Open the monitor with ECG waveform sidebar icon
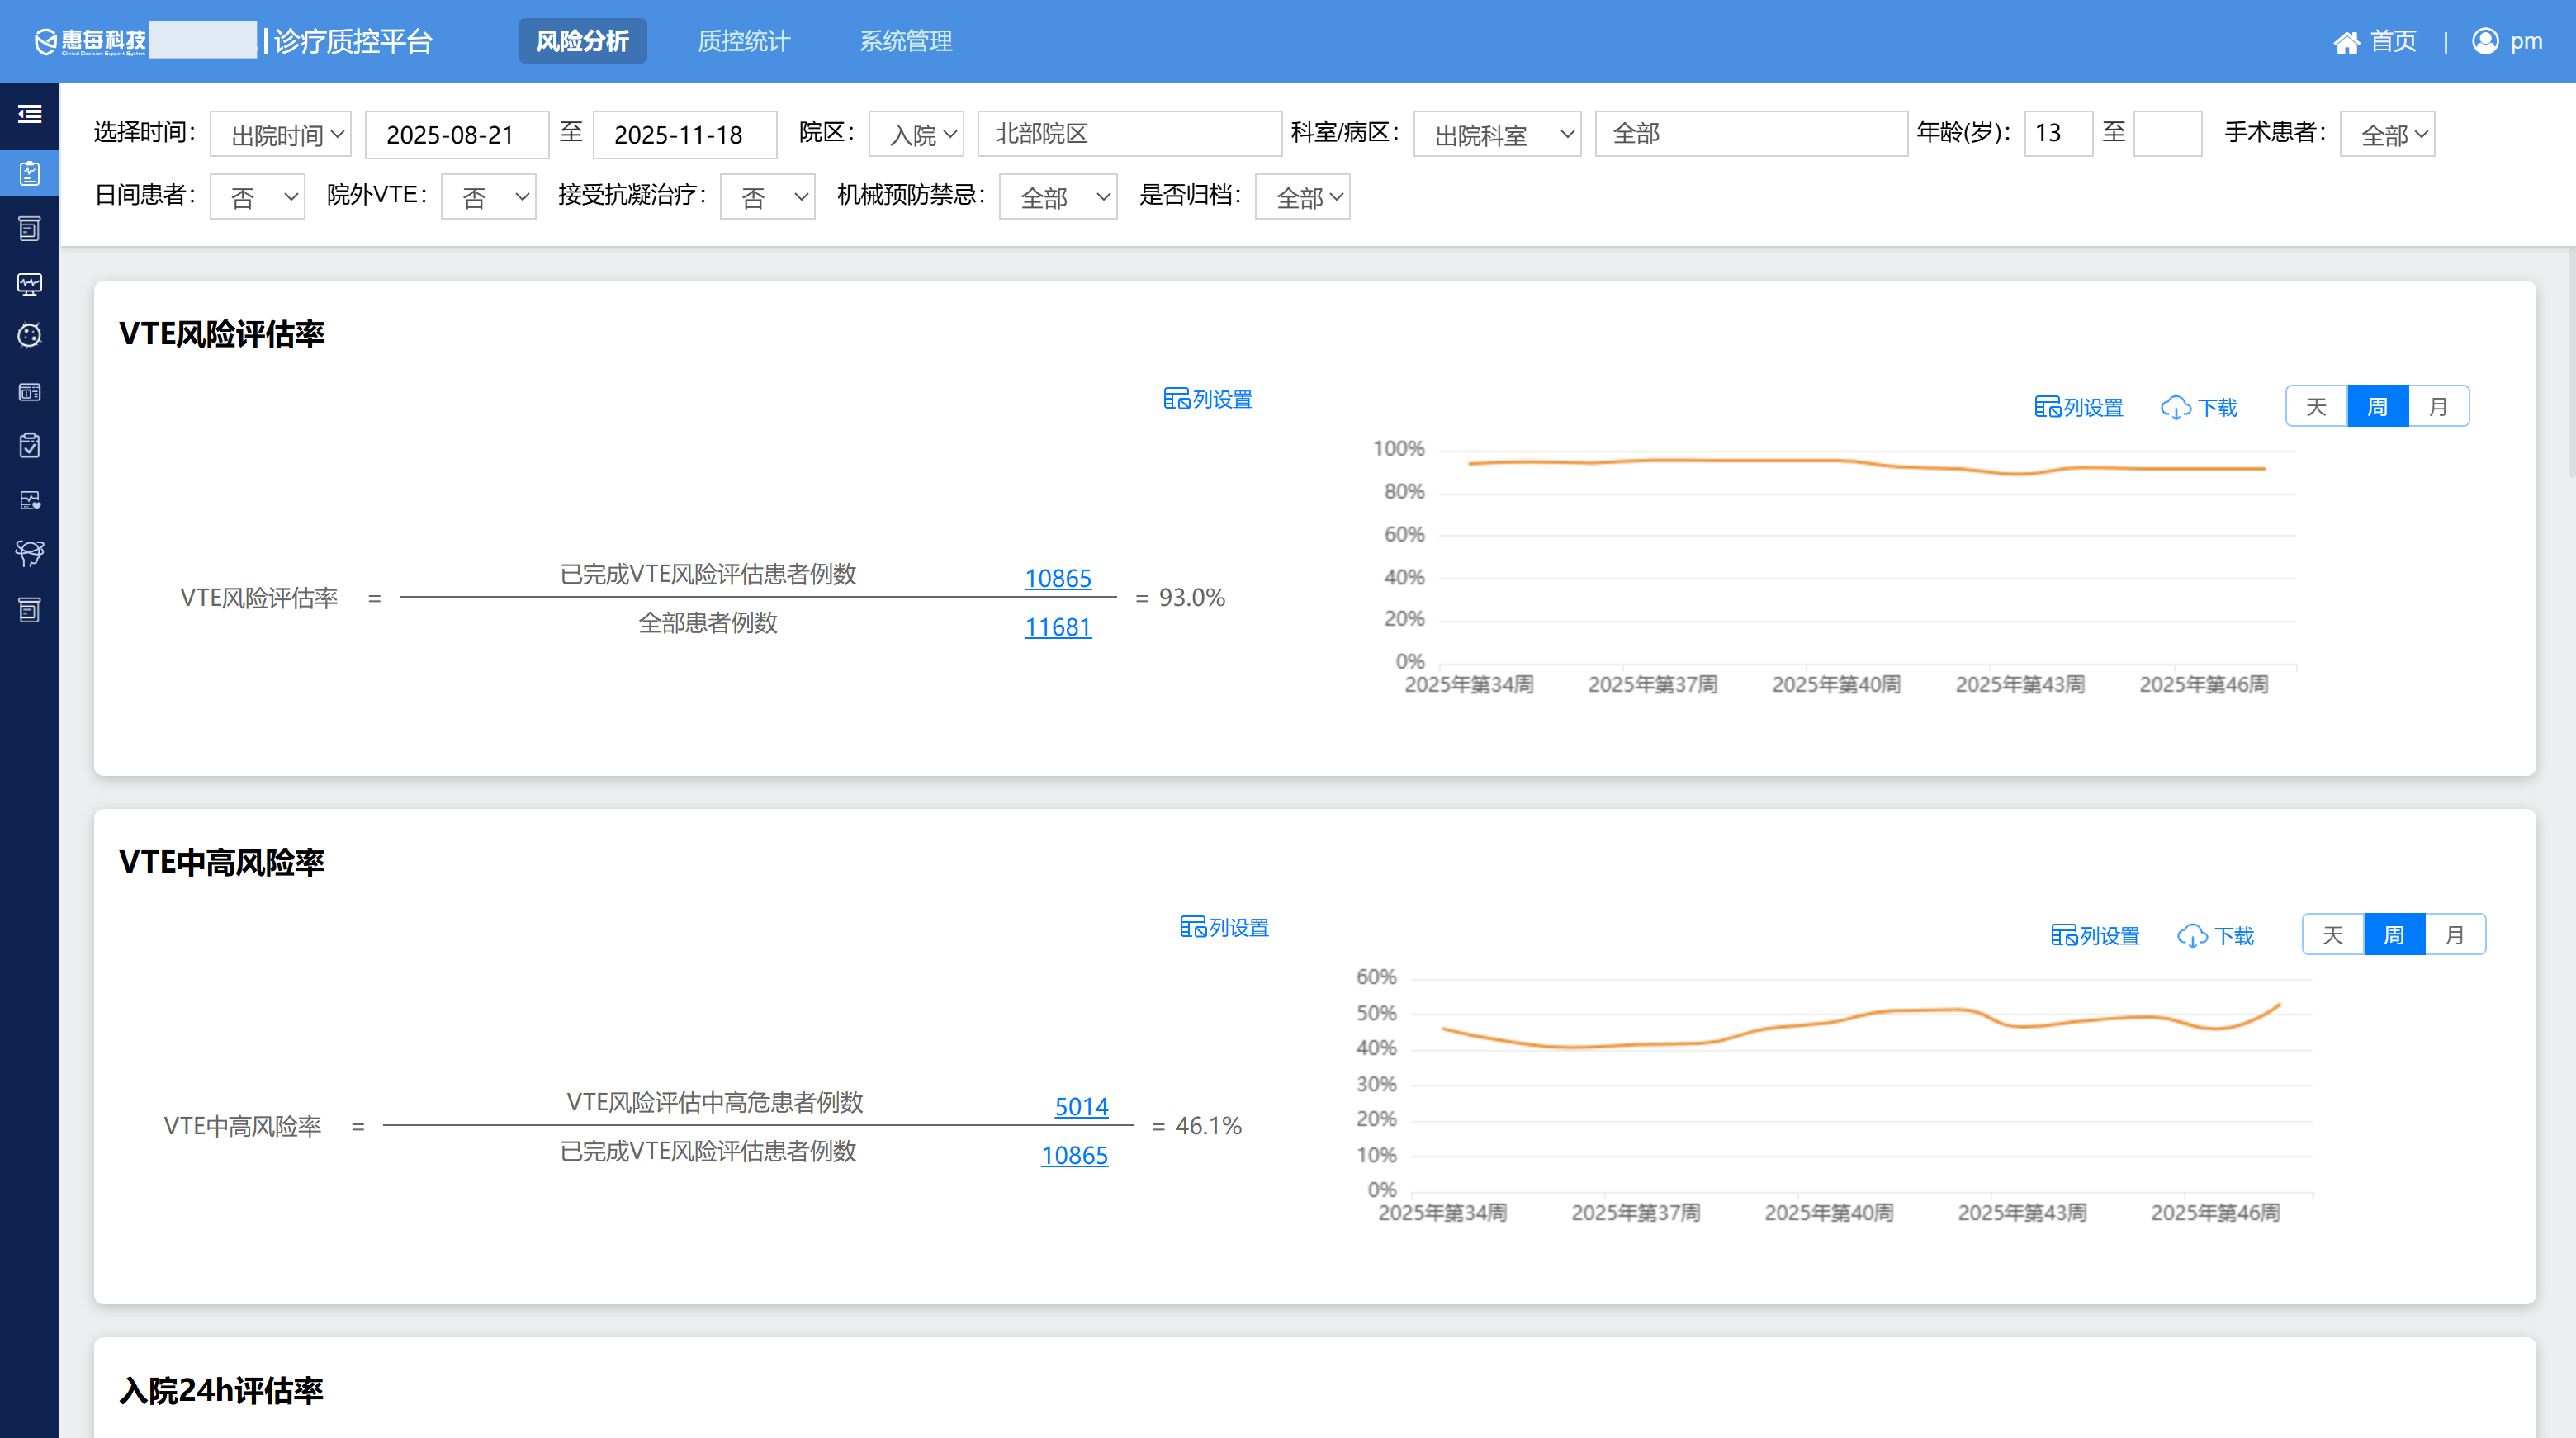 coord(30,284)
